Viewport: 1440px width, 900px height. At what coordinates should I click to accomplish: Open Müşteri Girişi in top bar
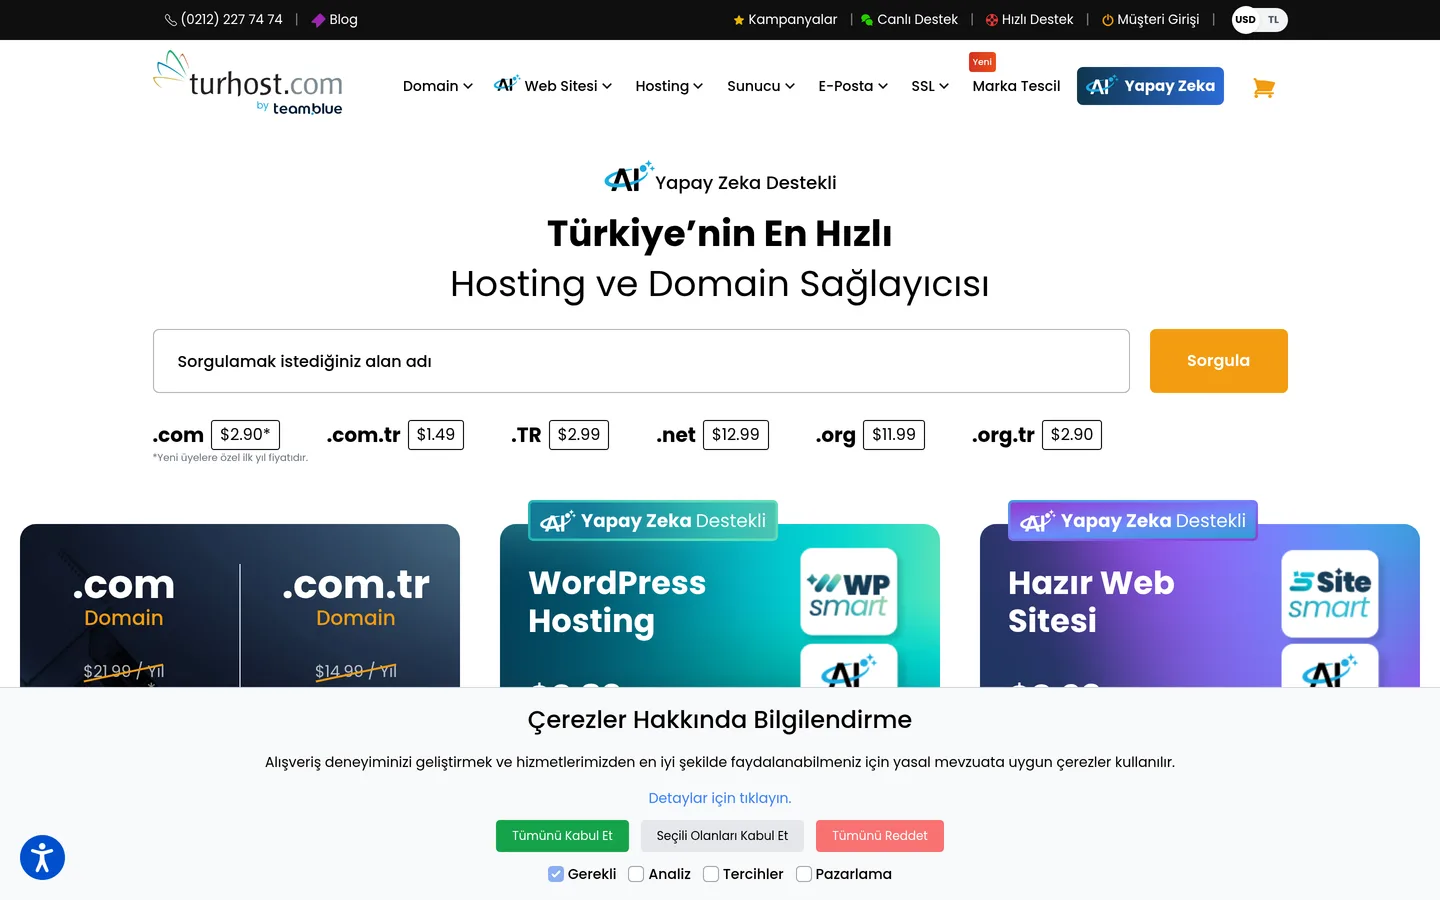point(1158,20)
